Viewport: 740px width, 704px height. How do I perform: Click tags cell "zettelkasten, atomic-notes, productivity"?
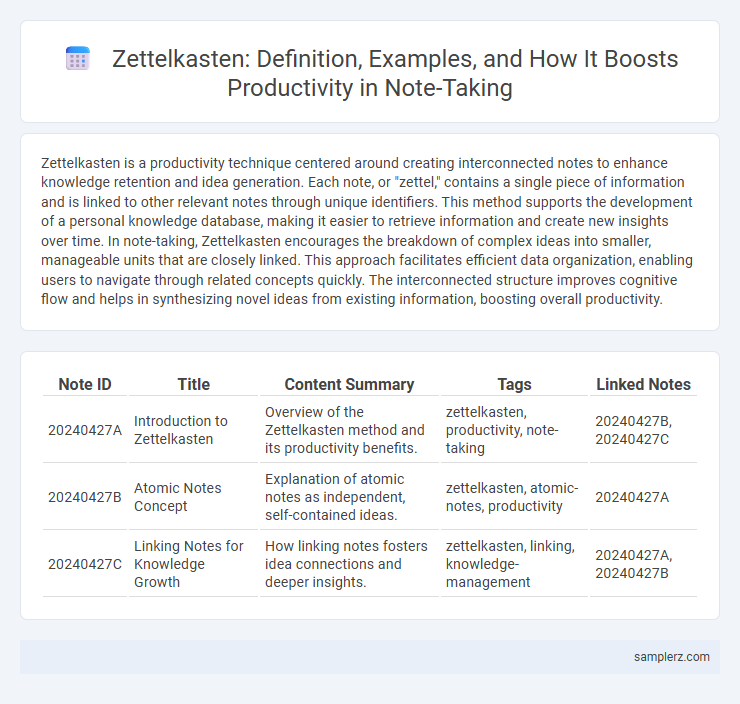coord(514,497)
